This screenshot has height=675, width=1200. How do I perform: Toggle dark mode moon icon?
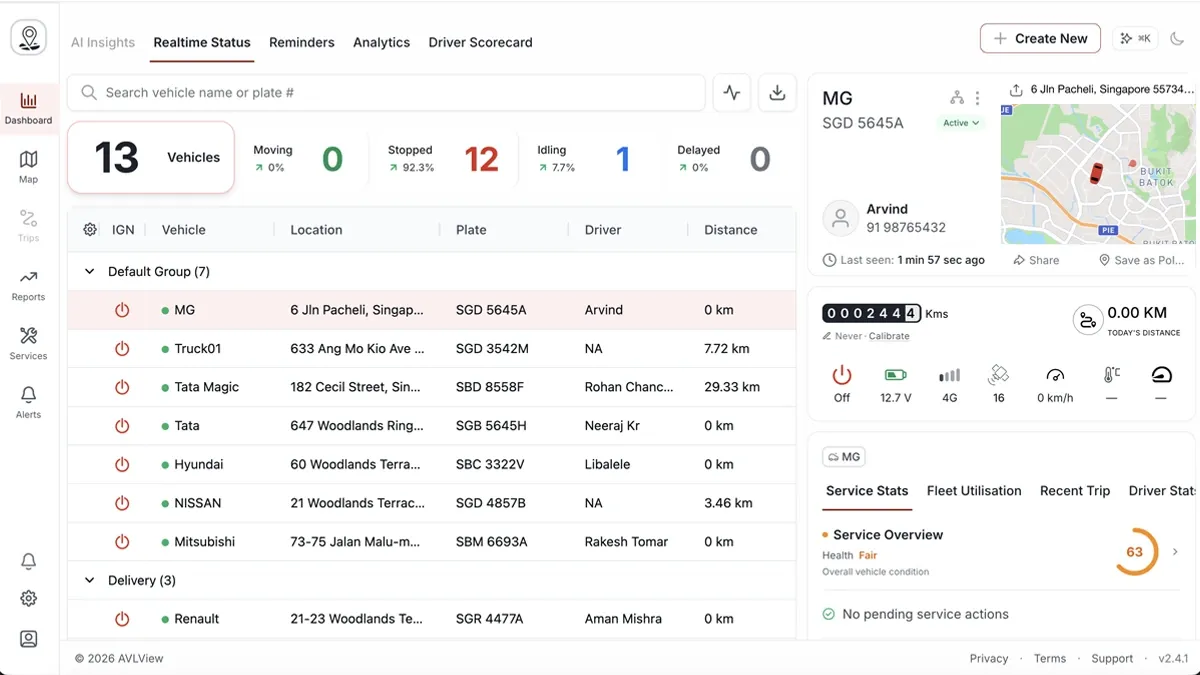pyautogui.click(x=1176, y=39)
